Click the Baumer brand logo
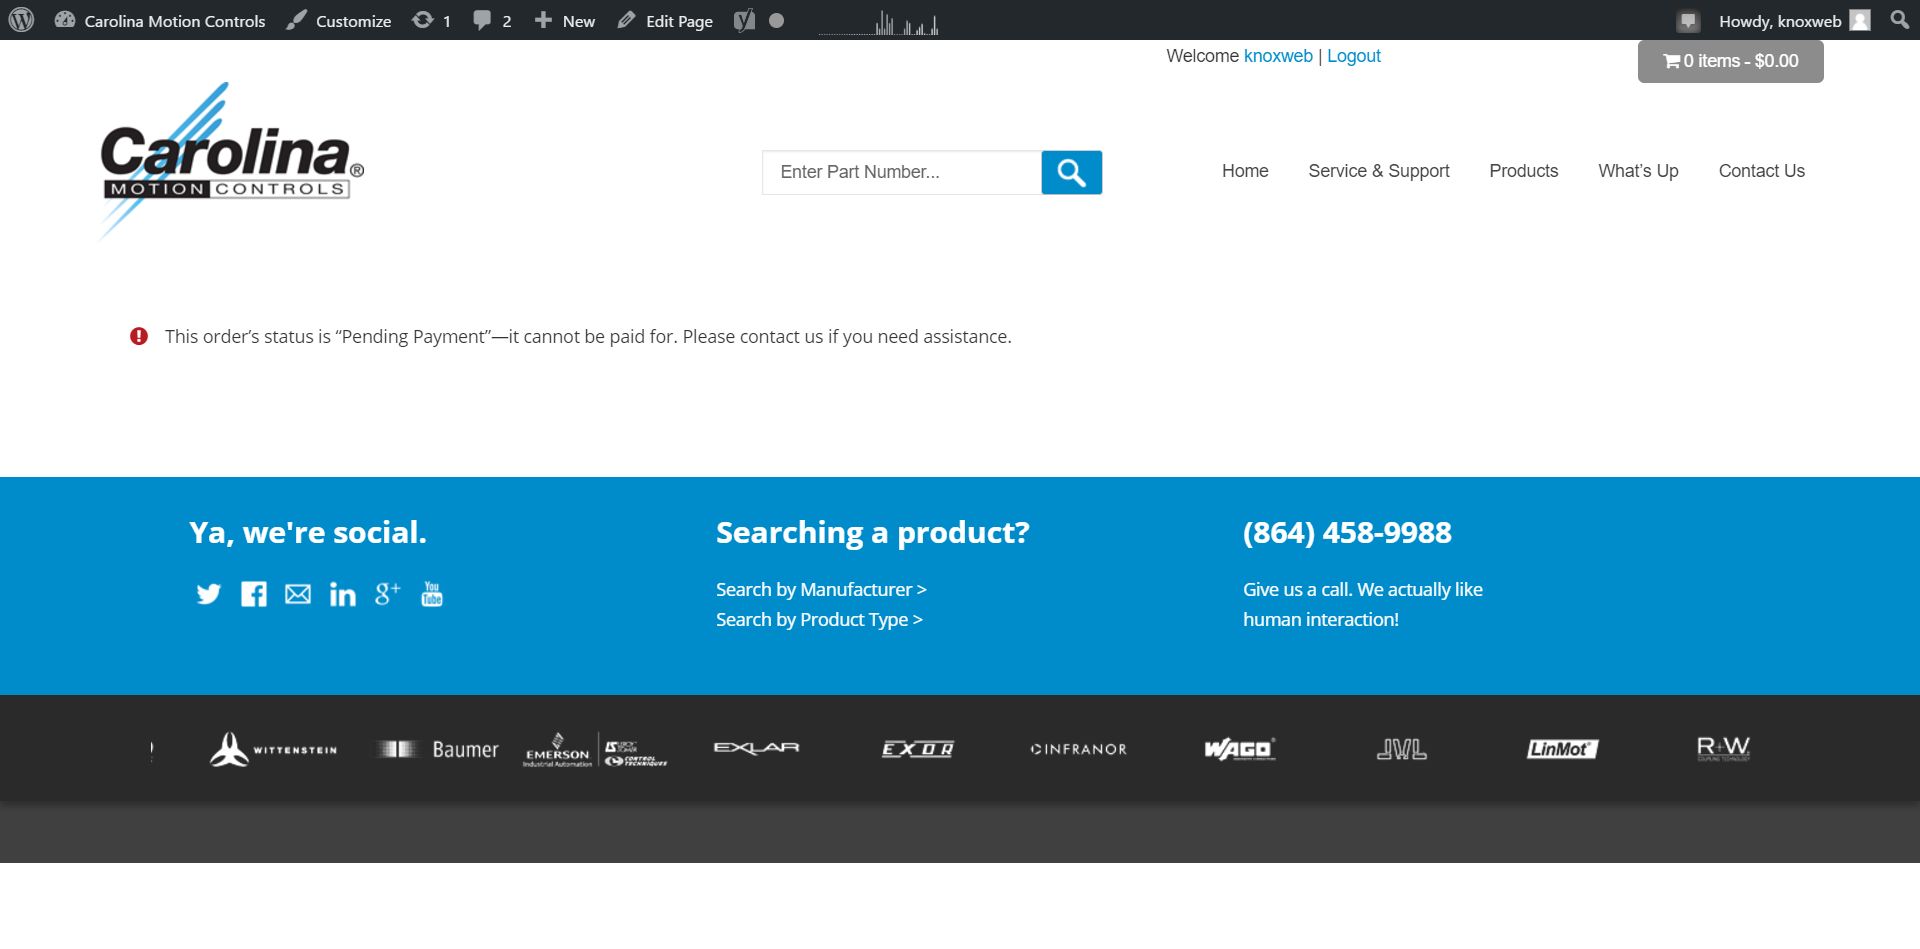 coord(437,749)
